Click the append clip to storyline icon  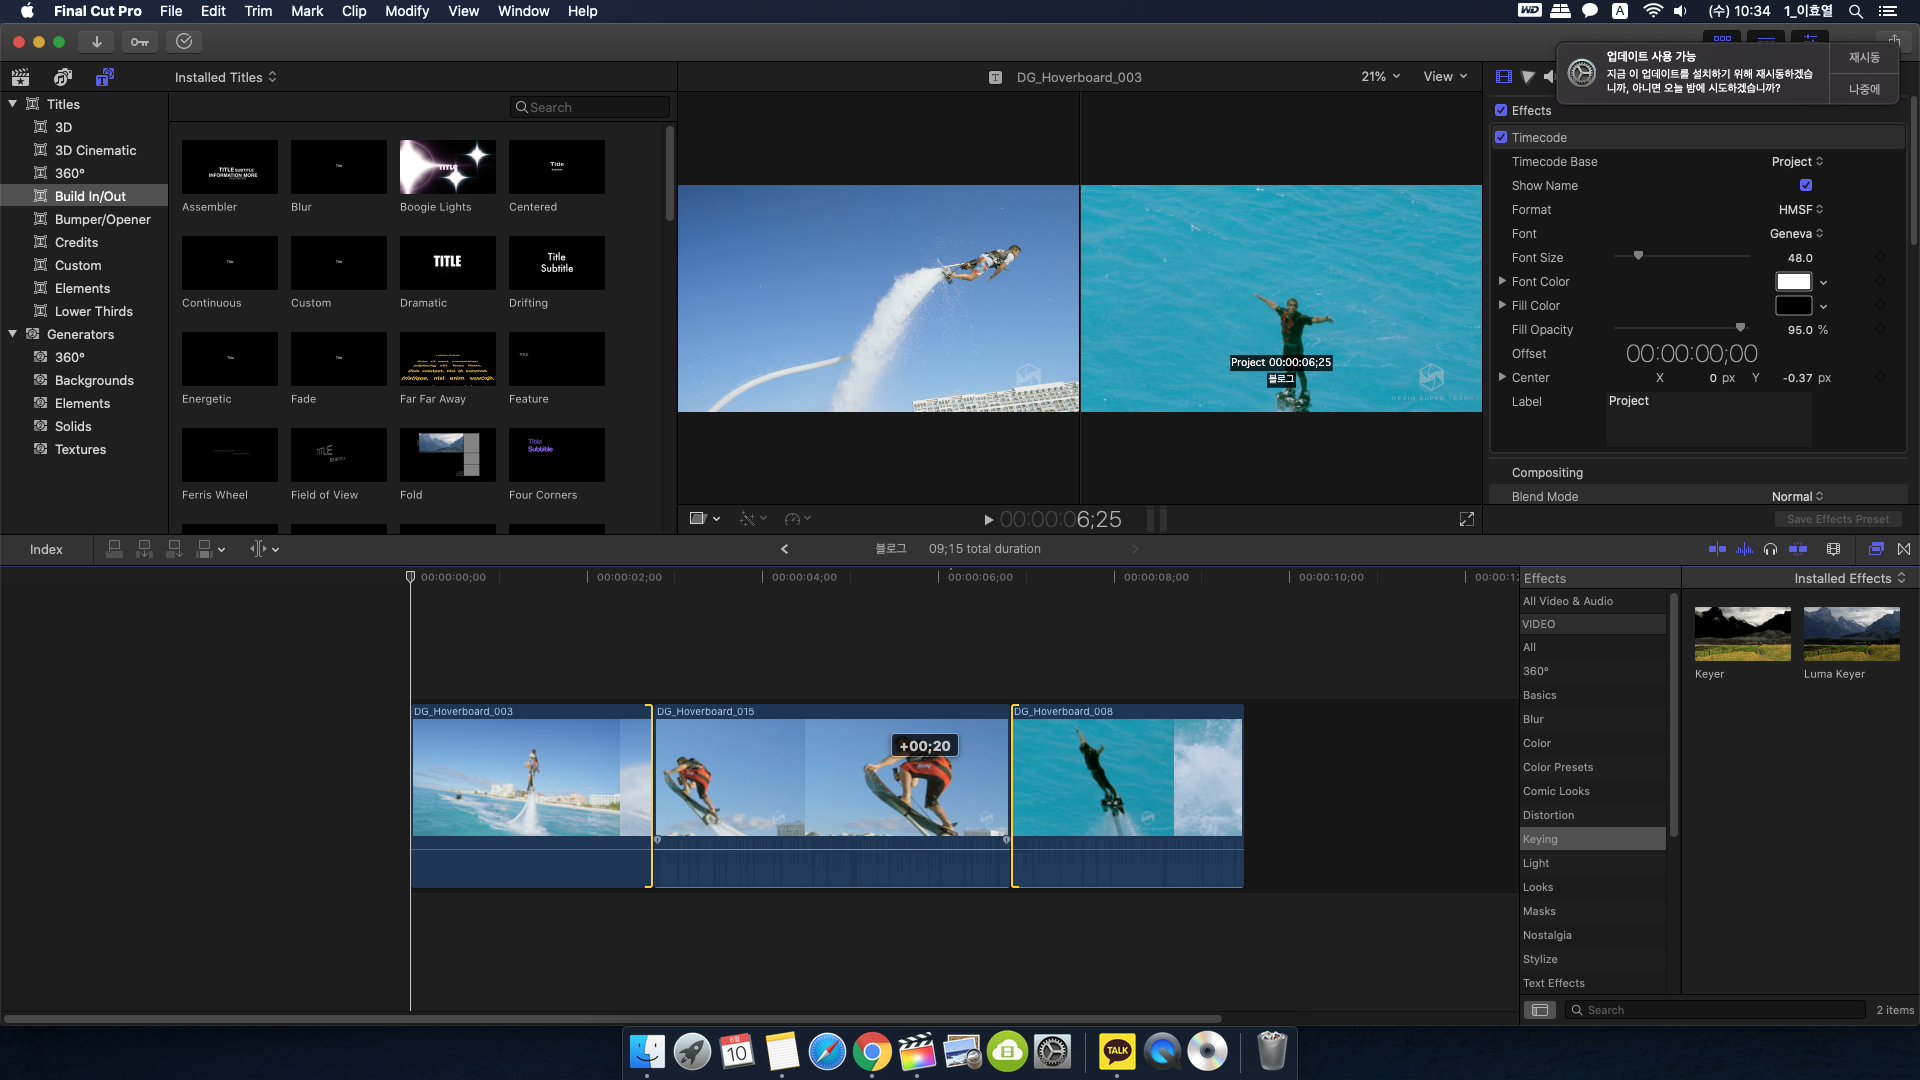click(174, 549)
